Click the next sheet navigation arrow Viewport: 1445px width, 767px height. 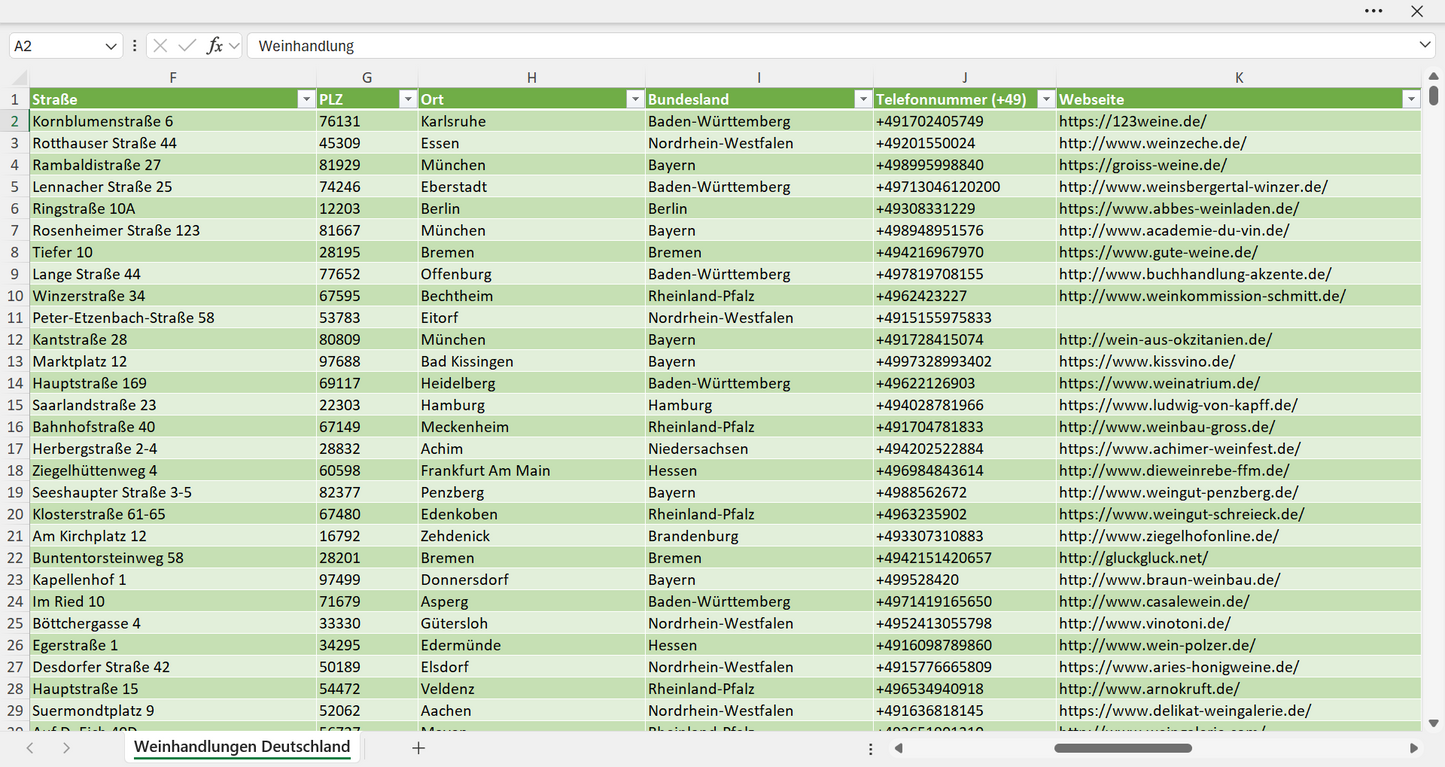[66, 748]
